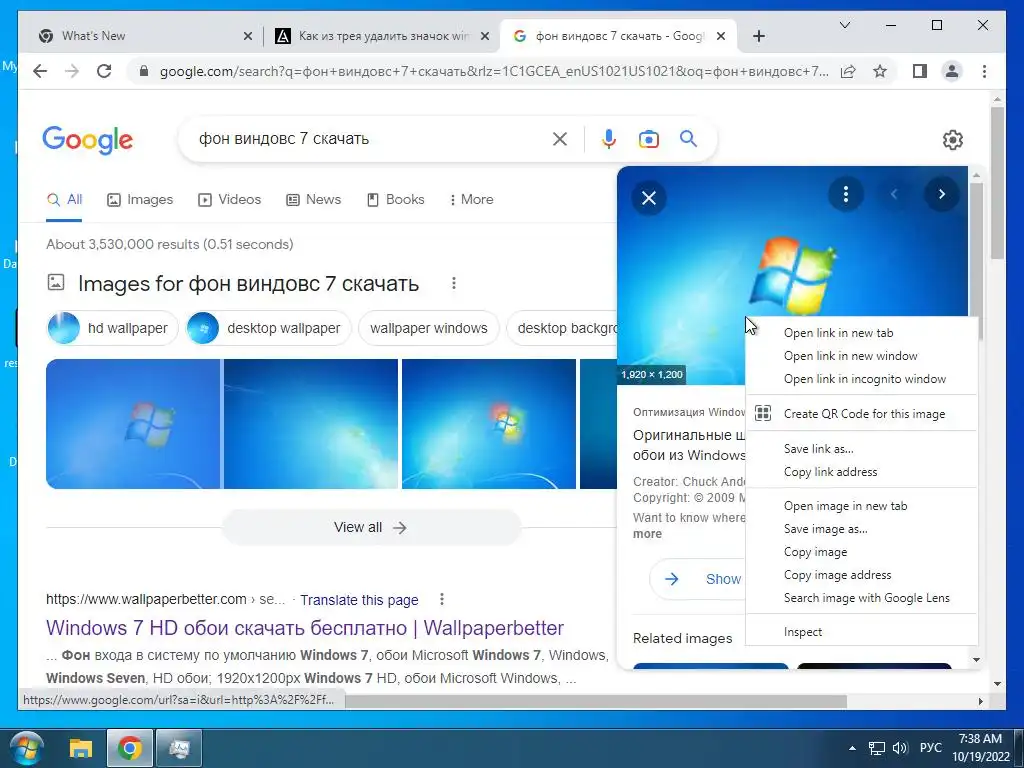Open File Explorer from taskbar
This screenshot has height=768, width=1024.
click(80, 748)
